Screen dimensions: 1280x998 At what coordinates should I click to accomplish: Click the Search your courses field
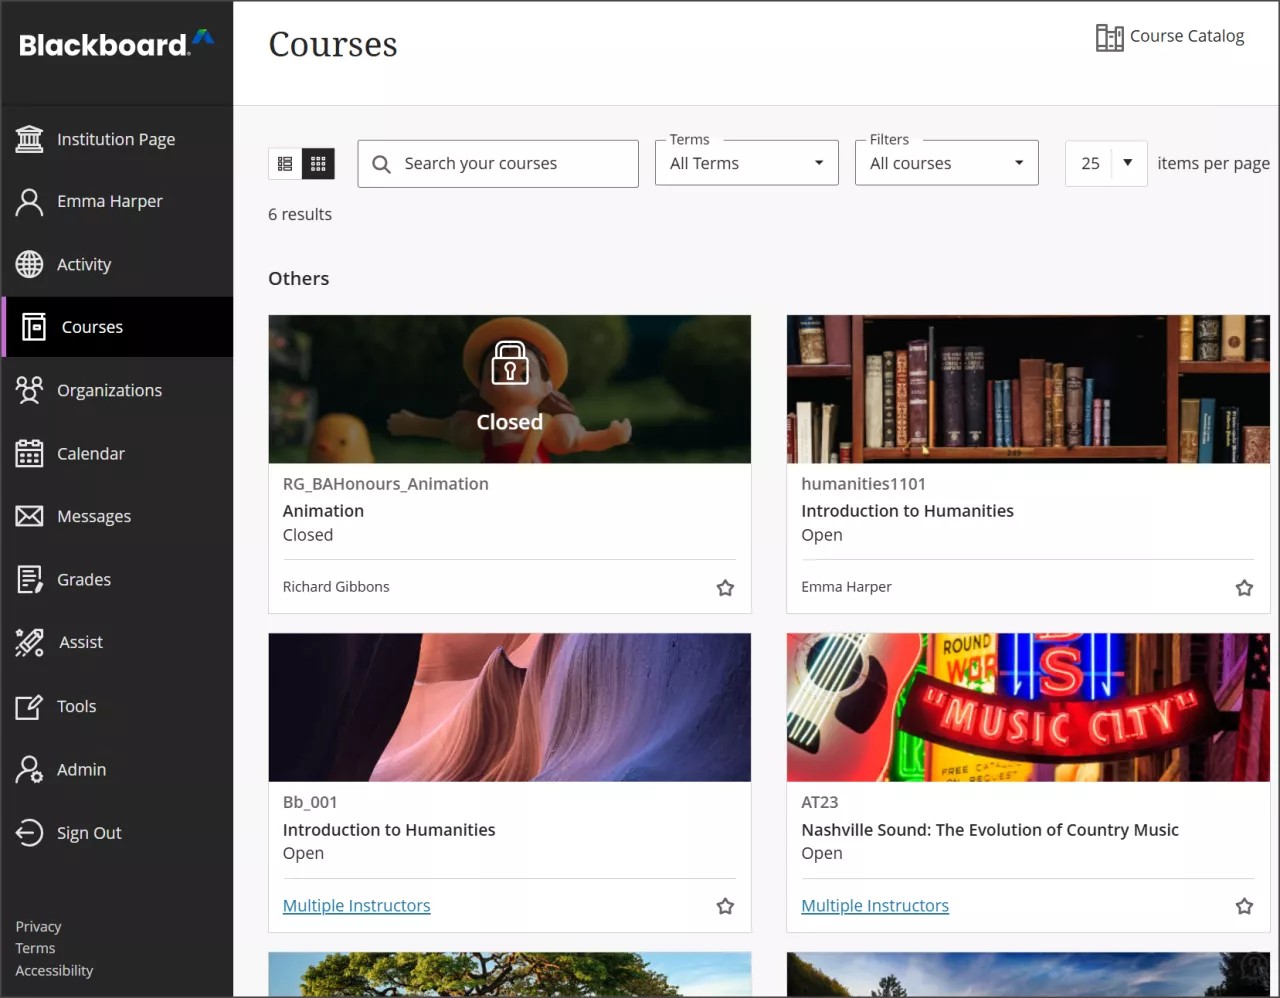click(497, 163)
